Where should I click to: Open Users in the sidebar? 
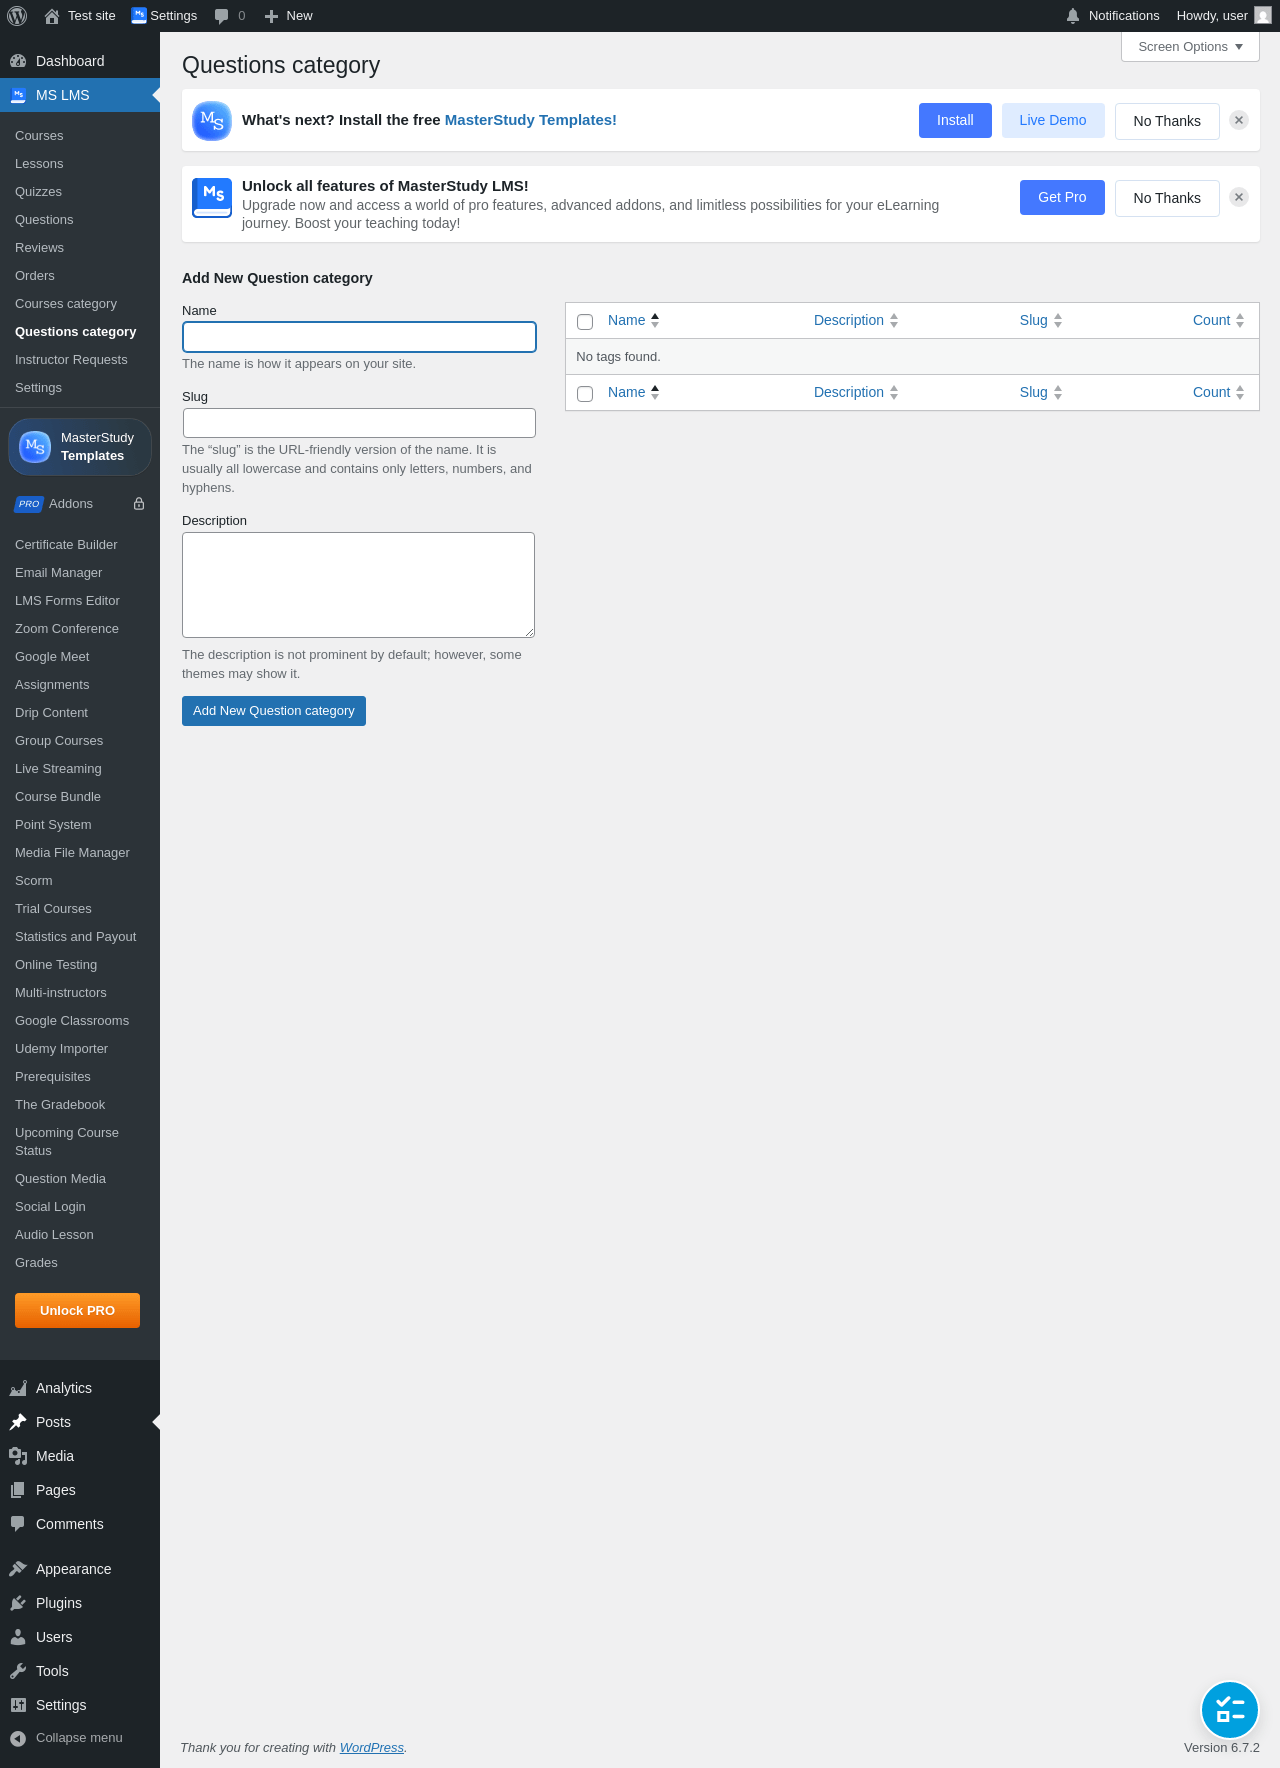click(x=80, y=1637)
